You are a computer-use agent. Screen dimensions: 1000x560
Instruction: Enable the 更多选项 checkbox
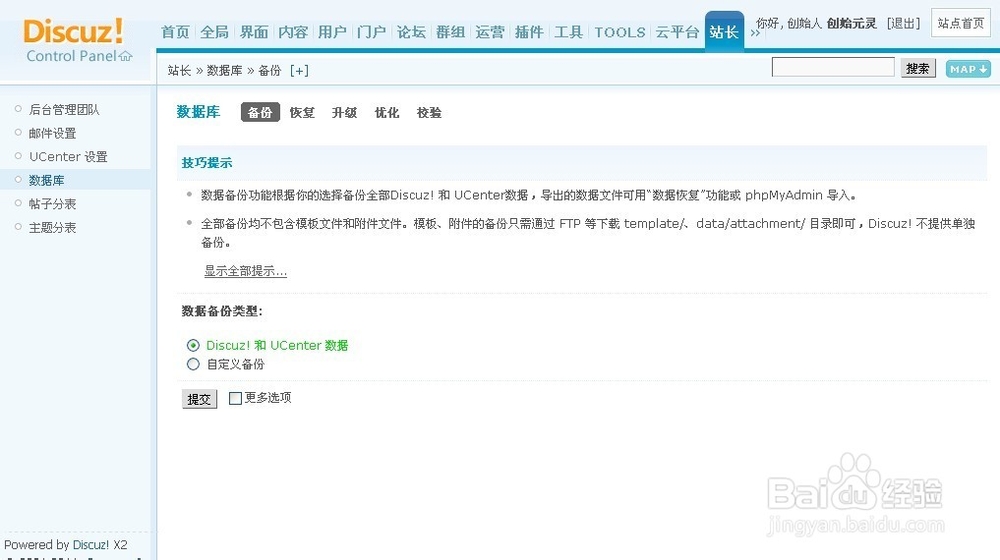235,399
